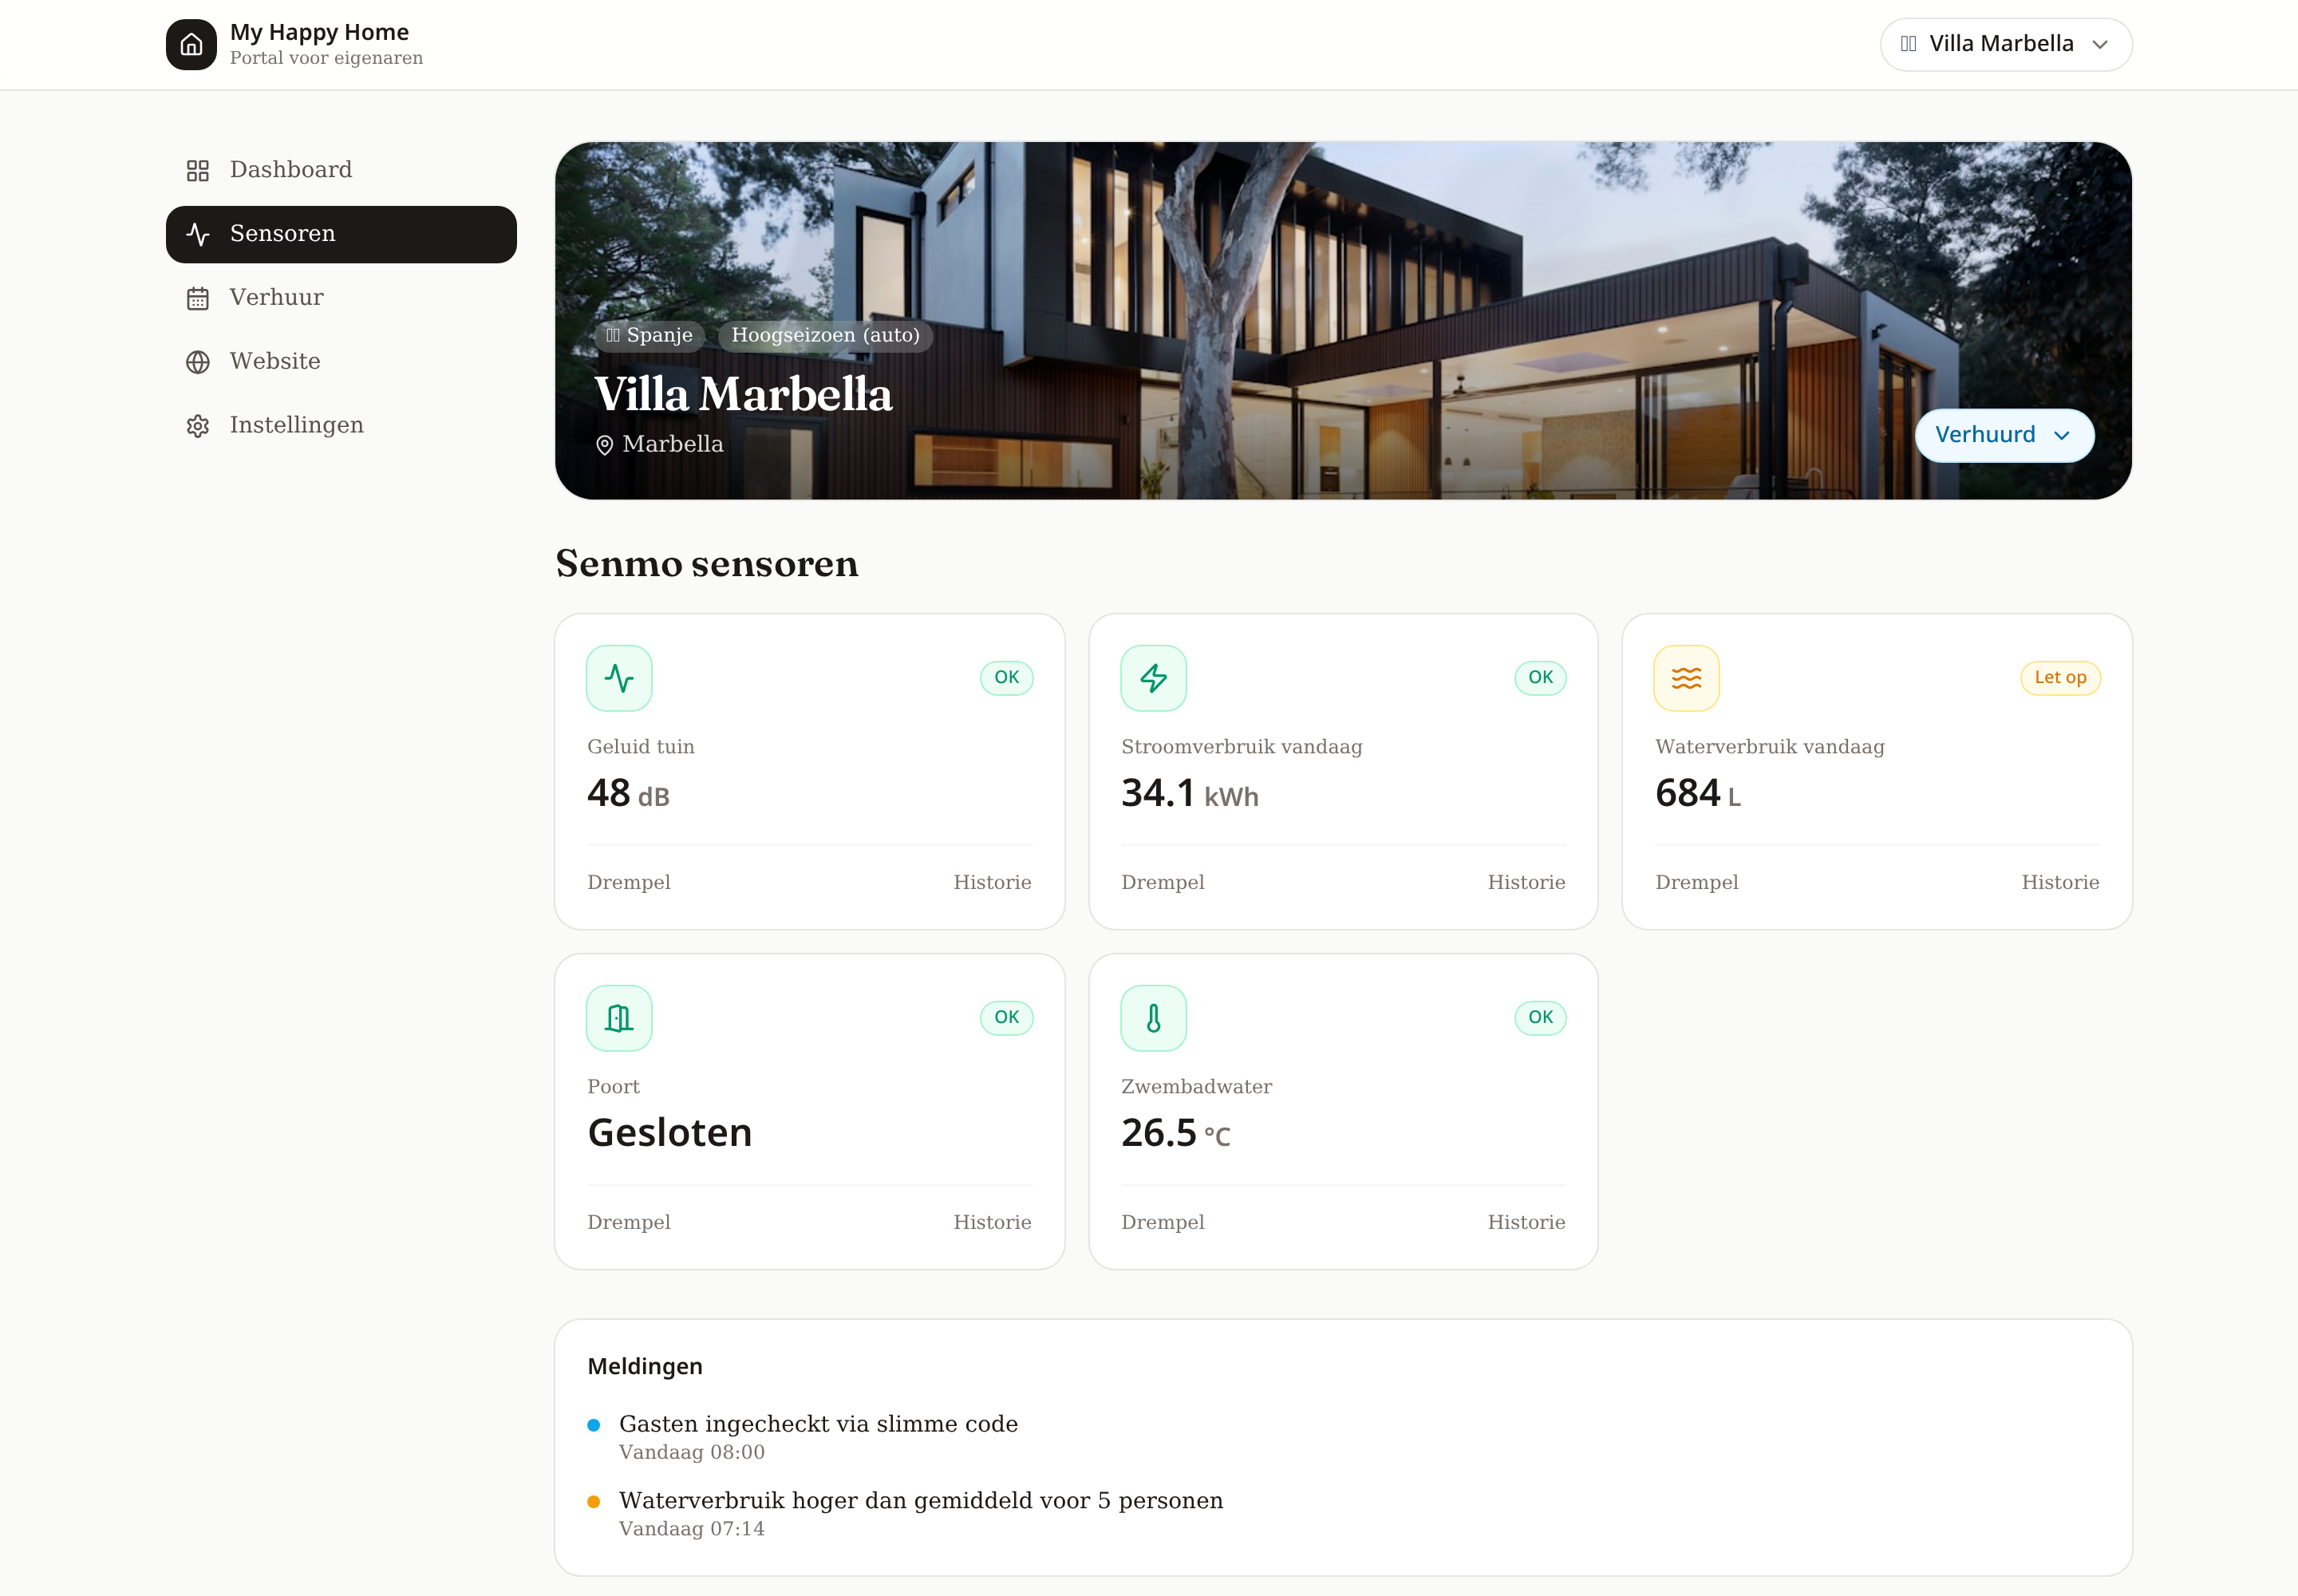Click the Poort door icon
This screenshot has height=1596, width=2298.
[619, 1018]
